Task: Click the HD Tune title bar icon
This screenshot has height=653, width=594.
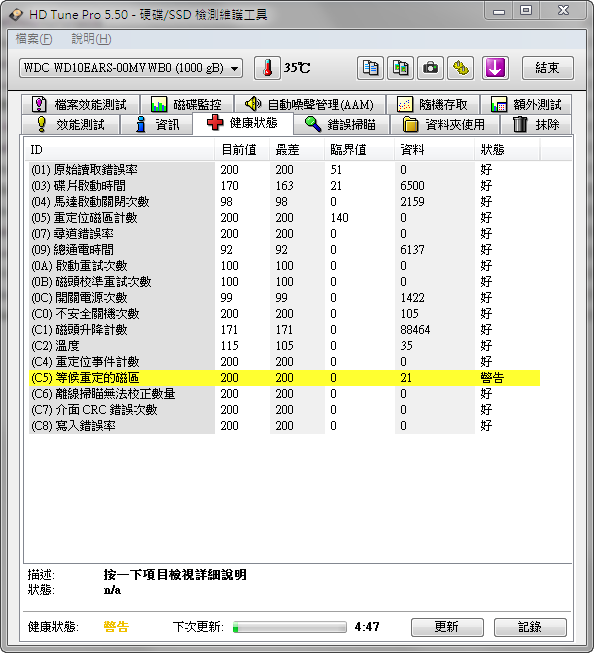Action: (16, 15)
